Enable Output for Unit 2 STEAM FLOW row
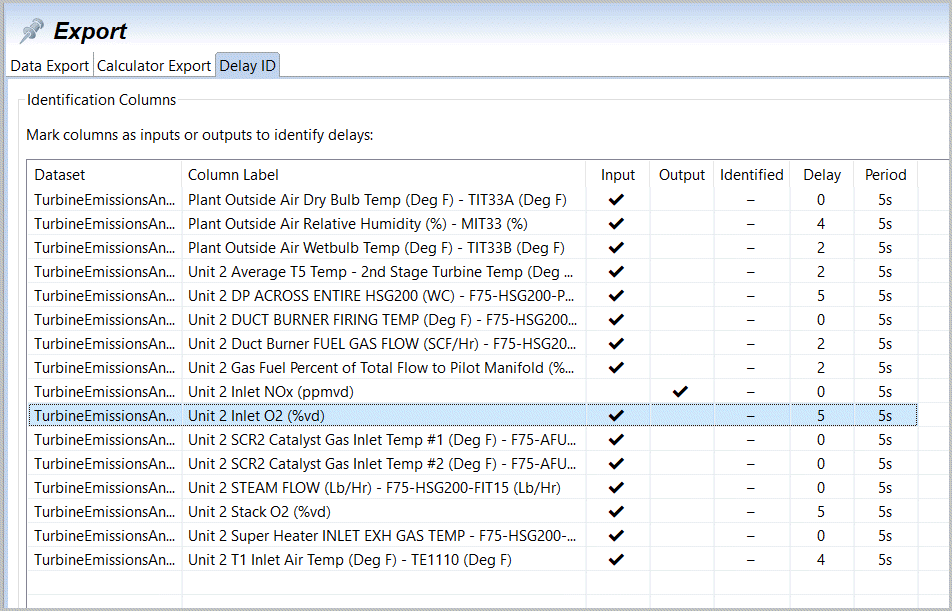This screenshot has height=611, width=952. 681,488
